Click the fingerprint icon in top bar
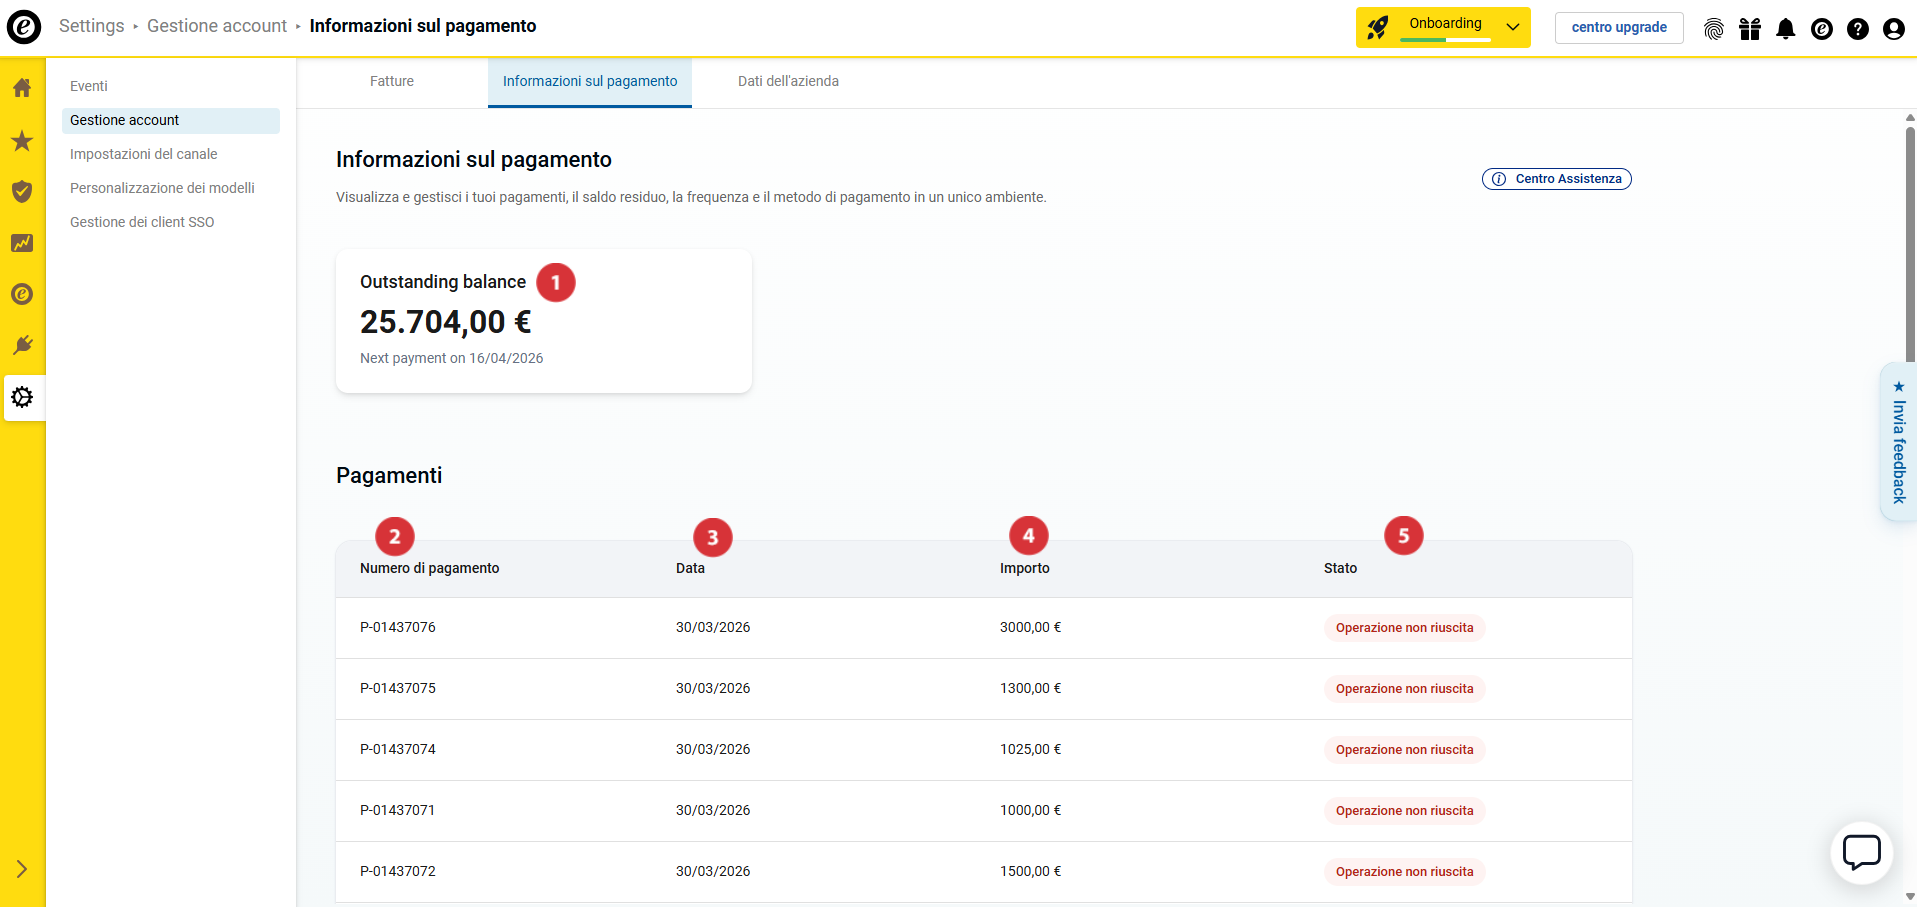The image size is (1917, 907). 1713,29
